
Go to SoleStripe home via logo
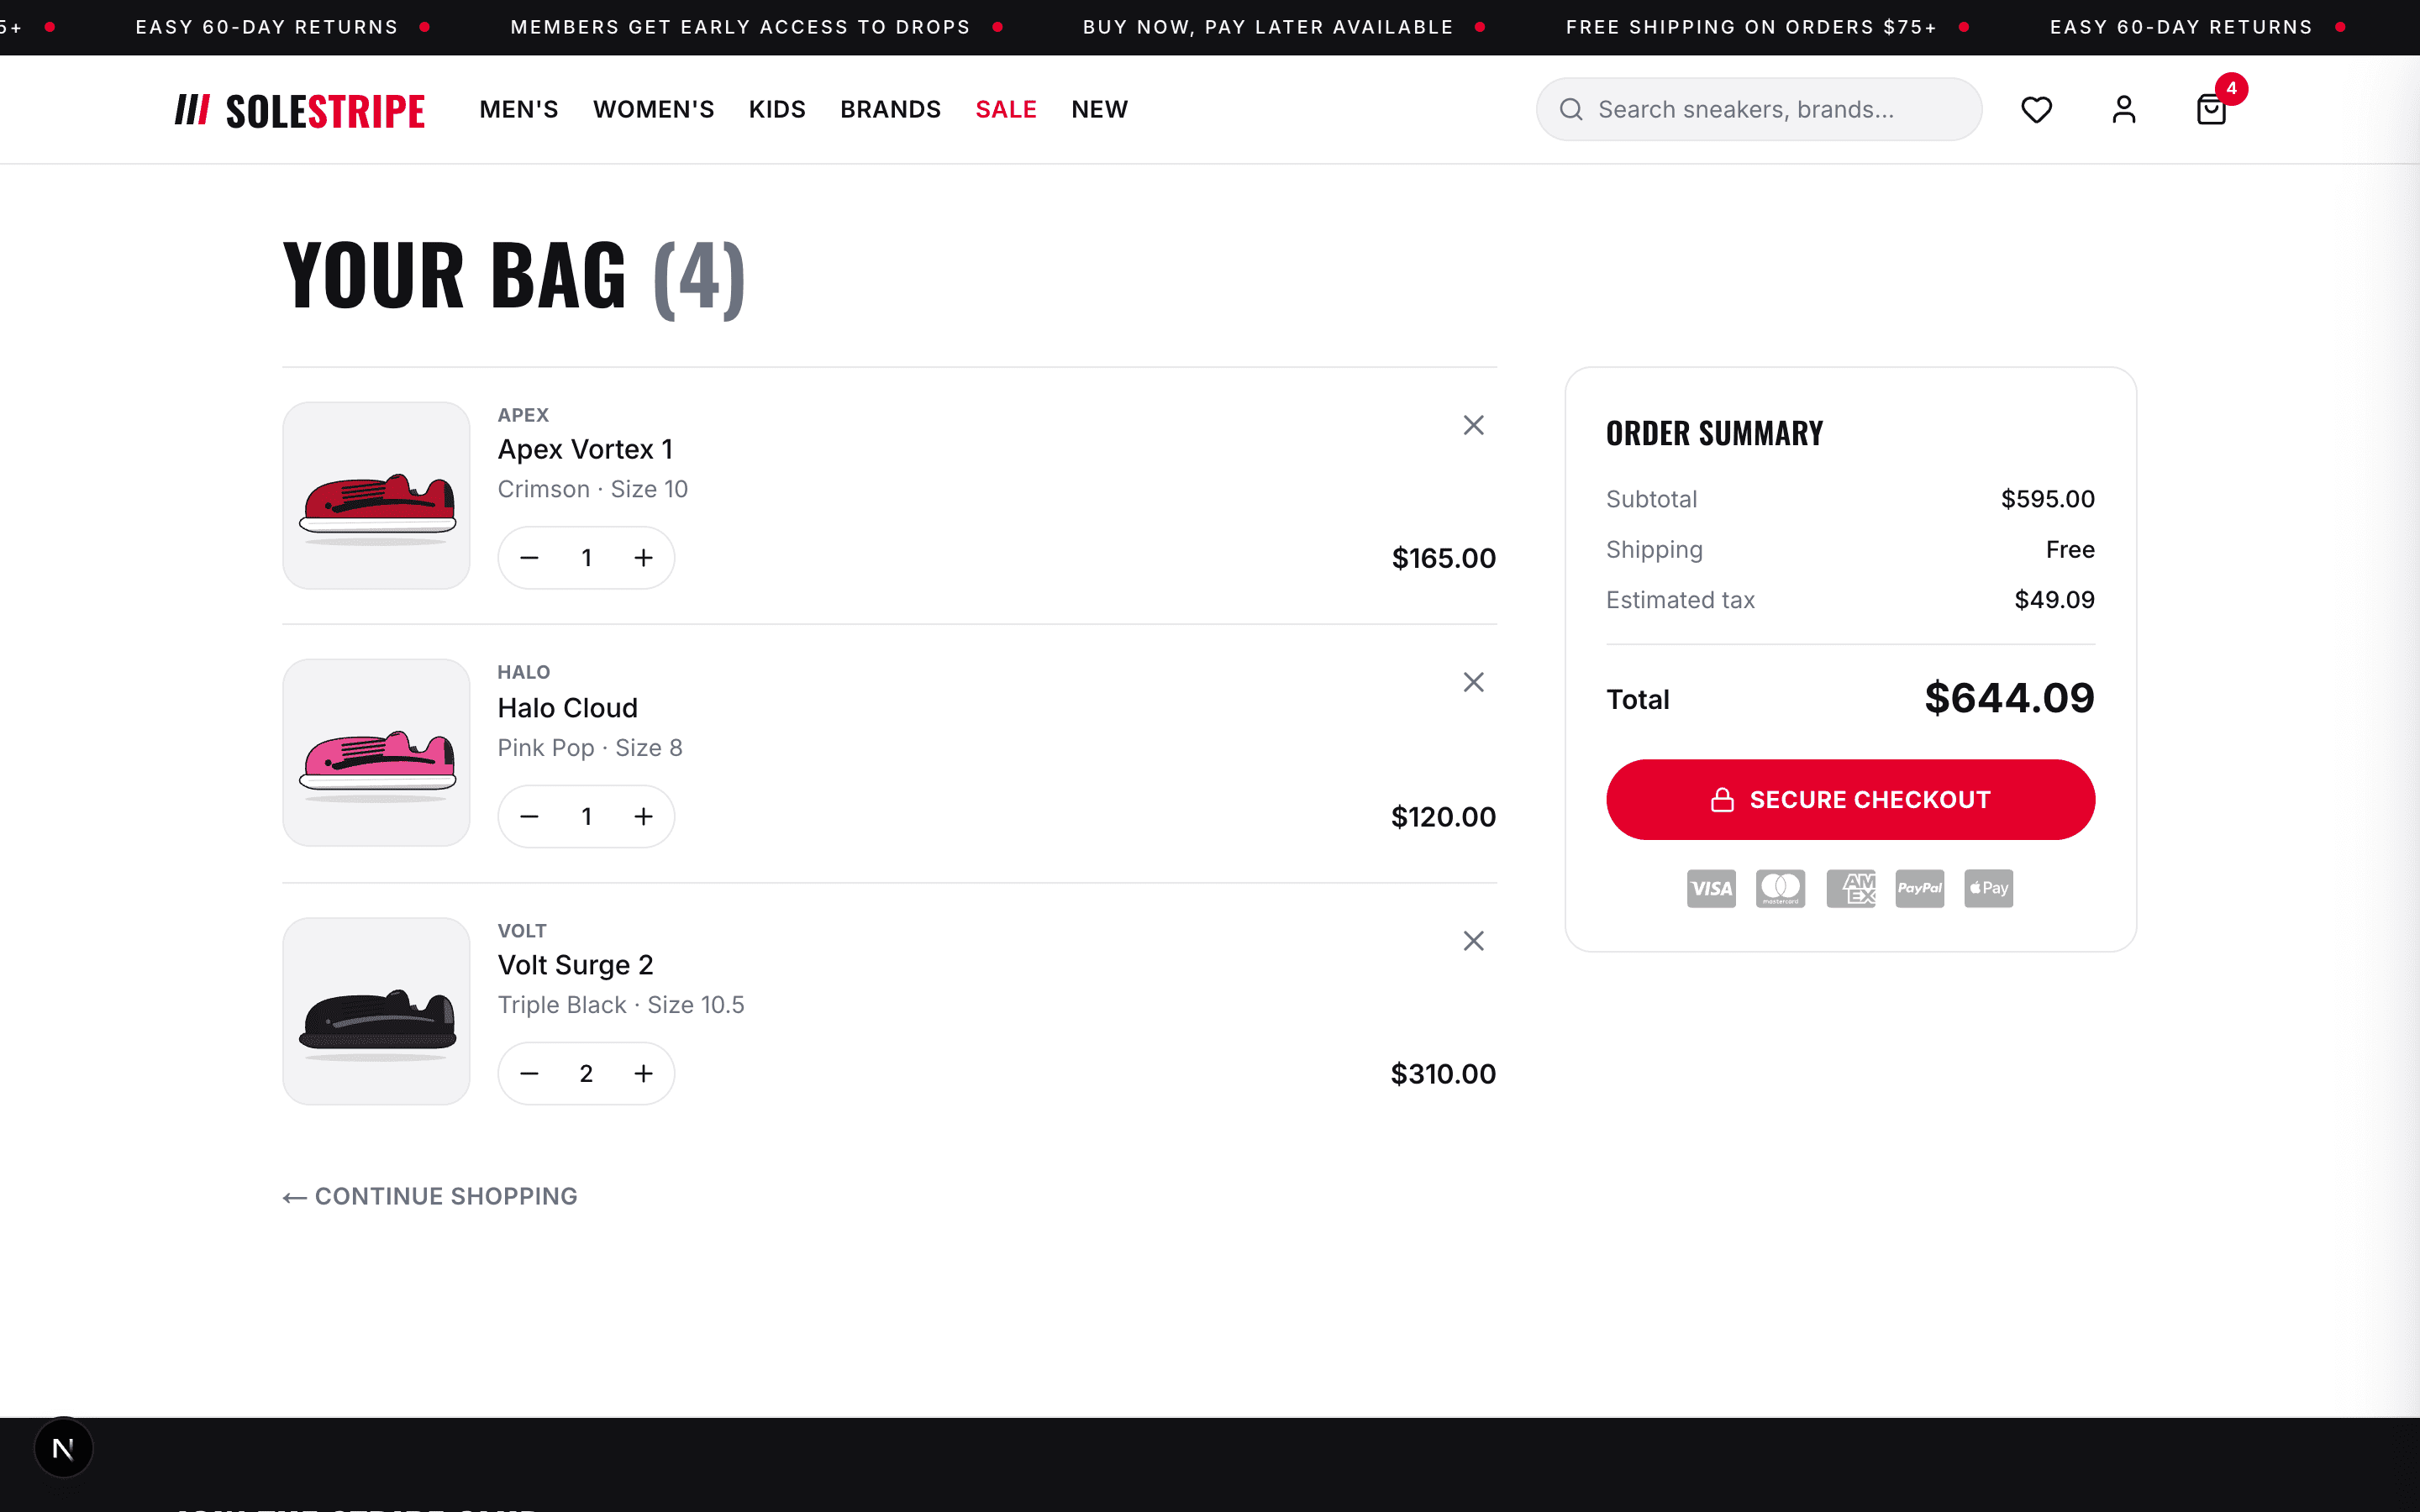pyautogui.click(x=300, y=110)
